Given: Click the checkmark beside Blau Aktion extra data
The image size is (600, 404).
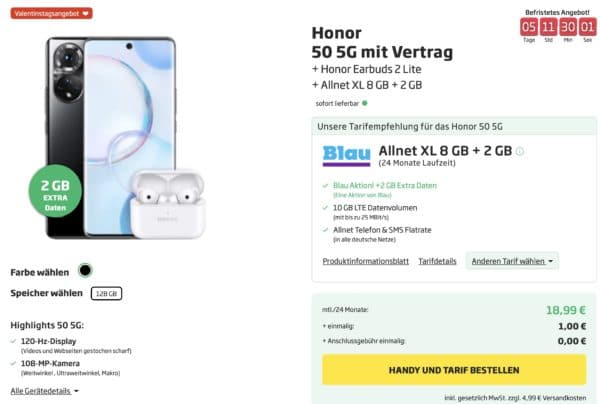Looking at the screenshot, I should pyautogui.click(x=325, y=186).
